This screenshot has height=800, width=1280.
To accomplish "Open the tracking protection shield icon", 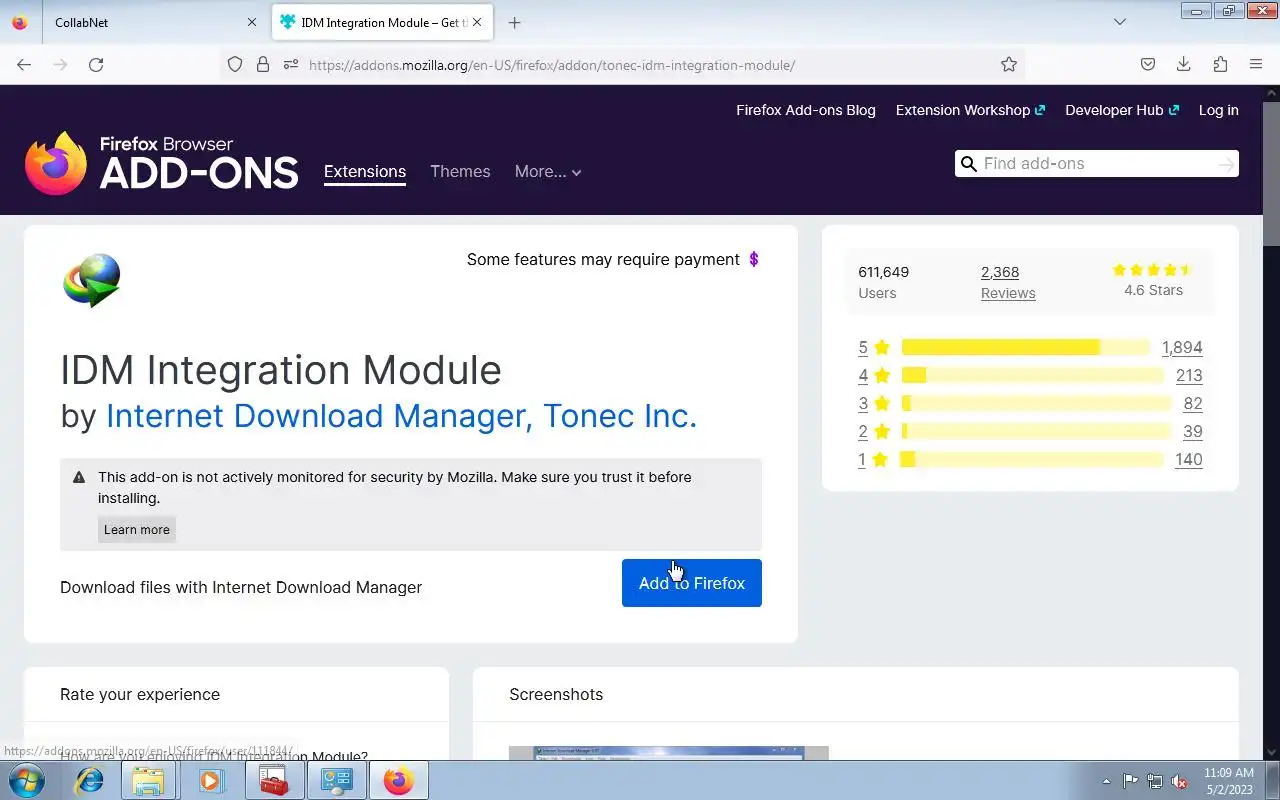I will (x=235, y=64).
